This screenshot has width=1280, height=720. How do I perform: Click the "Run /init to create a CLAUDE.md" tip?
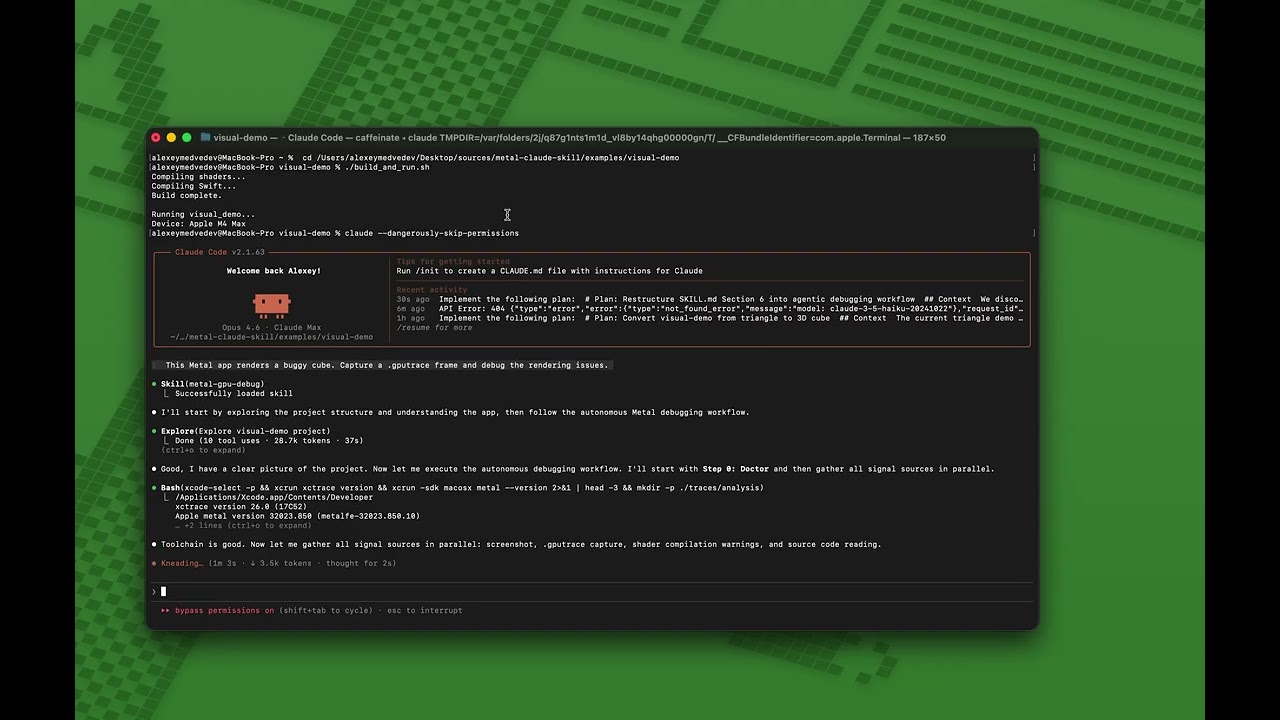[549, 271]
